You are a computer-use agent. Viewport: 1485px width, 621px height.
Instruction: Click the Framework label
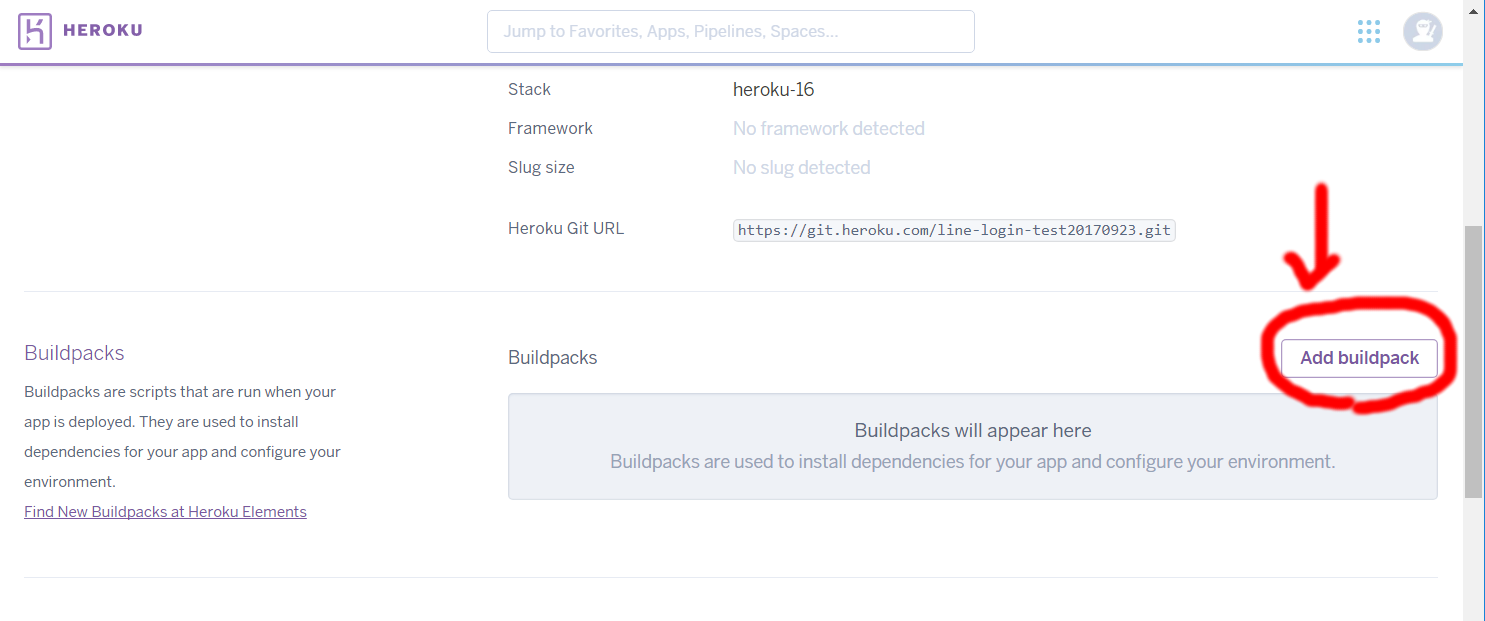tap(550, 129)
